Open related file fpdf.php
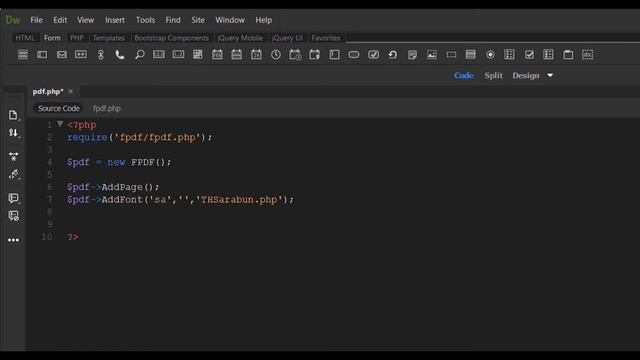The image size is (640, 360). [x=107, y=108]
